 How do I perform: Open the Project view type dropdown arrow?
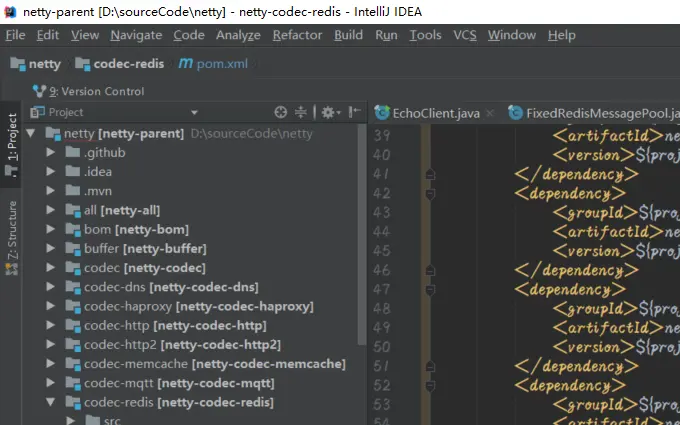click(194, 113)
